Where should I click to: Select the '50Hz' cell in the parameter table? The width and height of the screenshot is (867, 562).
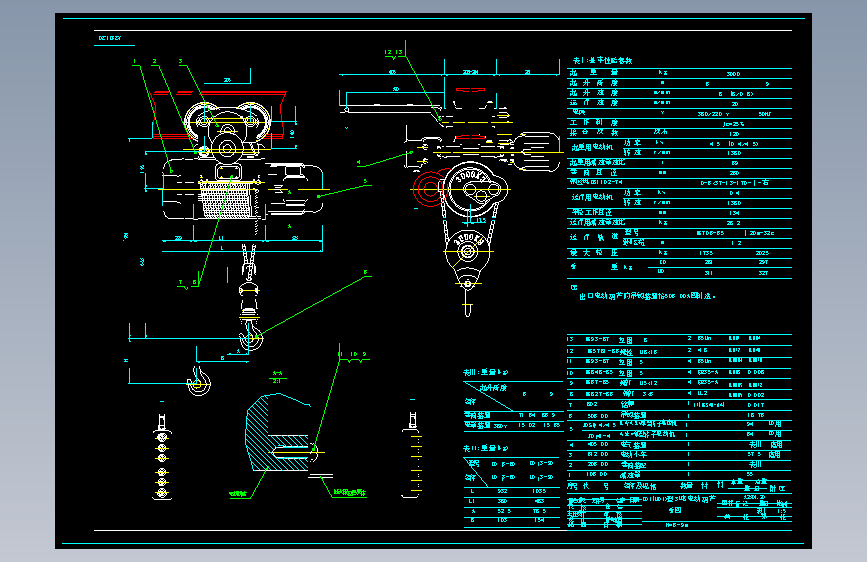[765, 114]
